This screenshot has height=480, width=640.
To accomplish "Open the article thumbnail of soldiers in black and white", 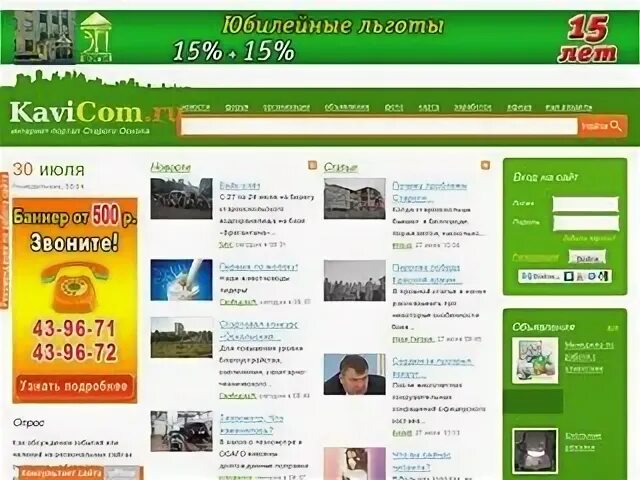I will coord(355,280).
